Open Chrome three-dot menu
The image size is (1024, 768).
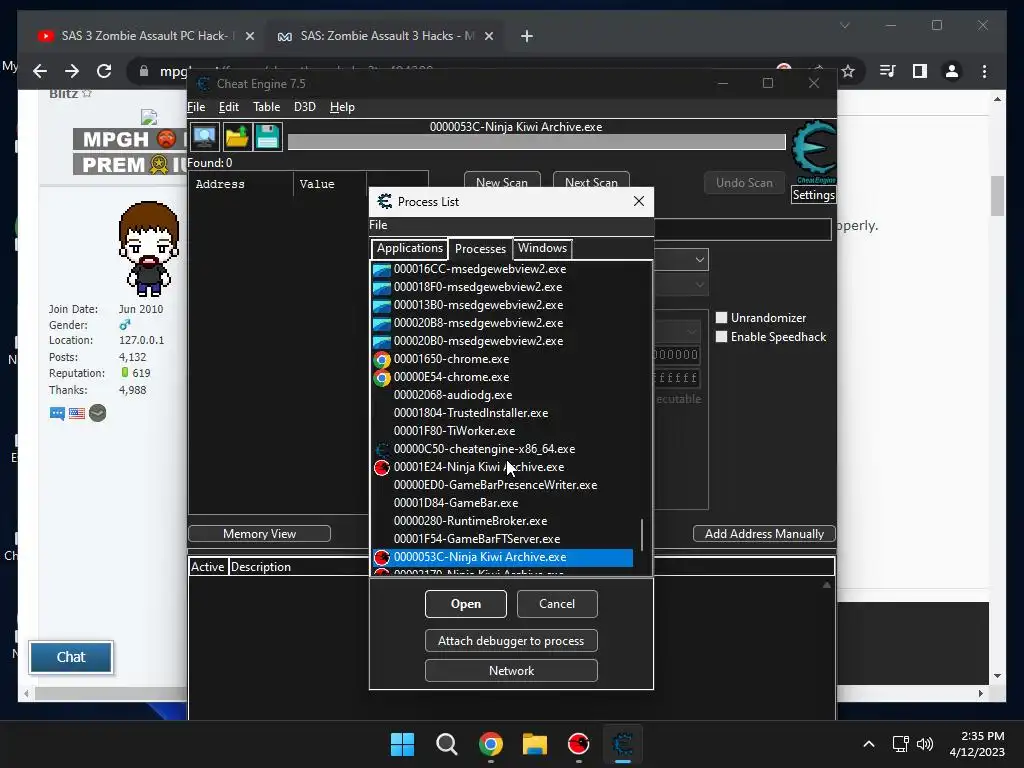(984, 71)
